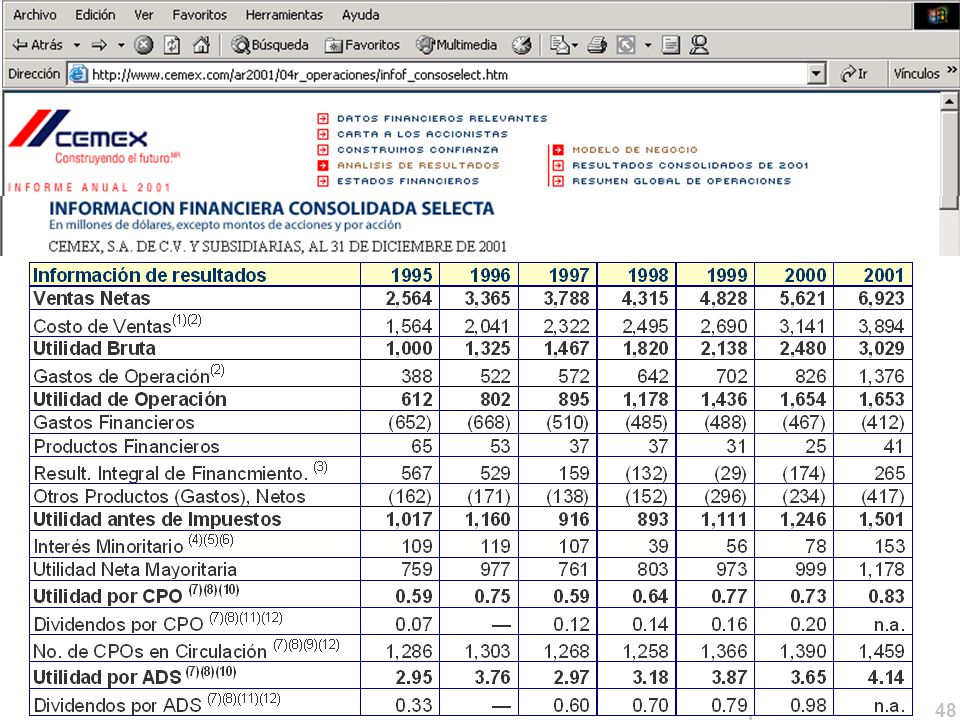The width and height of the screenshot is (960, 720).
Task: Expand the Vínculos links chevron
Action: pos(951,70)
